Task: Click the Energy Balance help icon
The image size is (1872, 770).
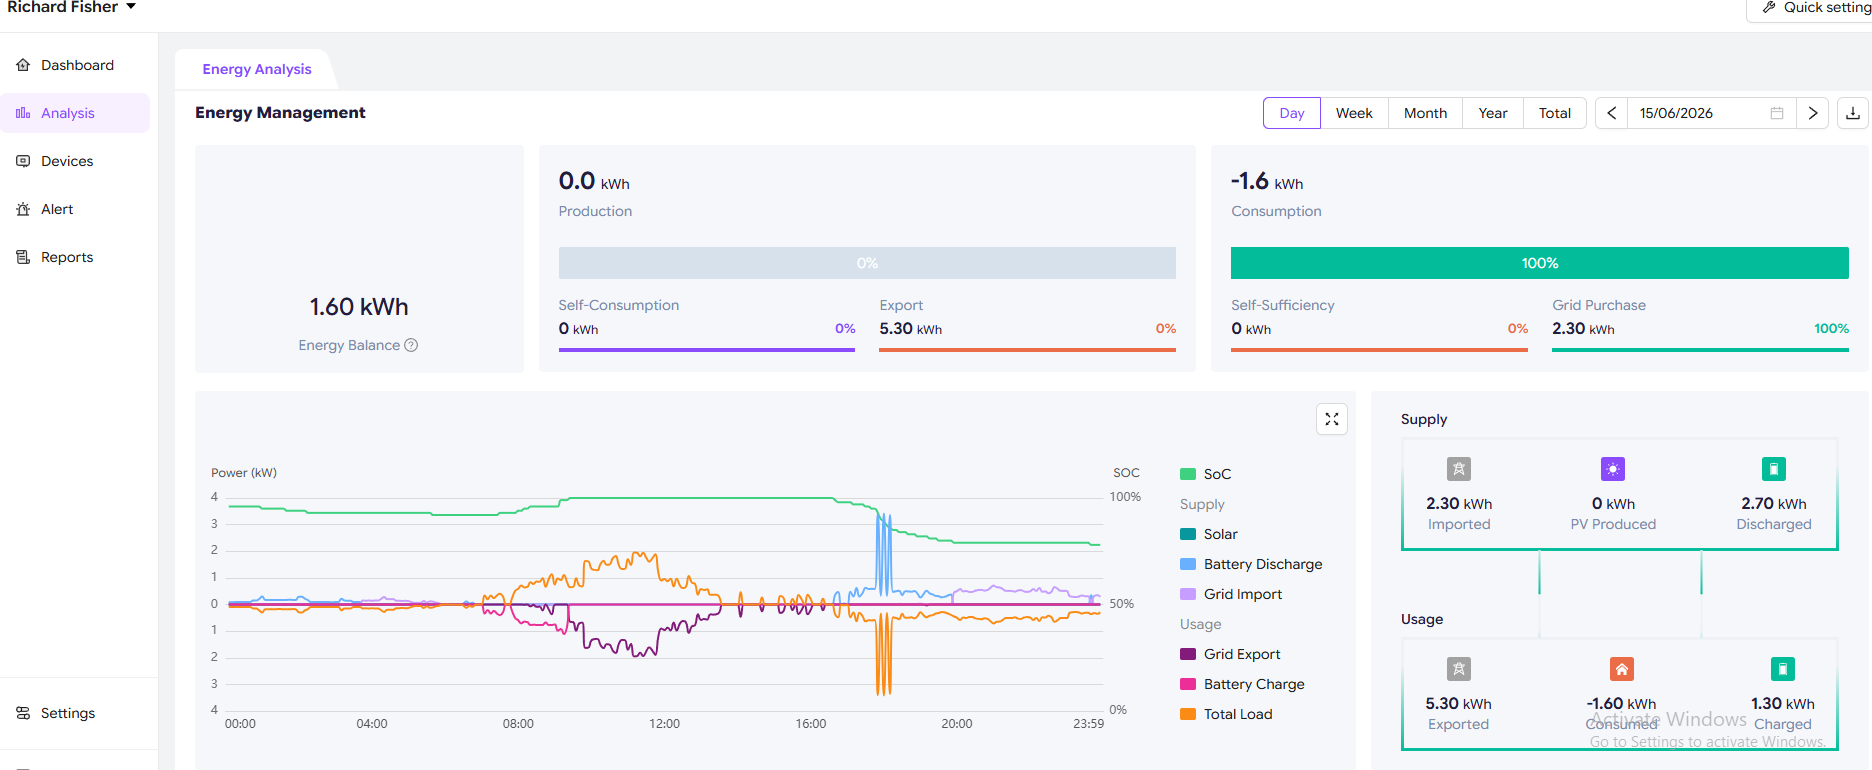Action: (x=411, y=345)
